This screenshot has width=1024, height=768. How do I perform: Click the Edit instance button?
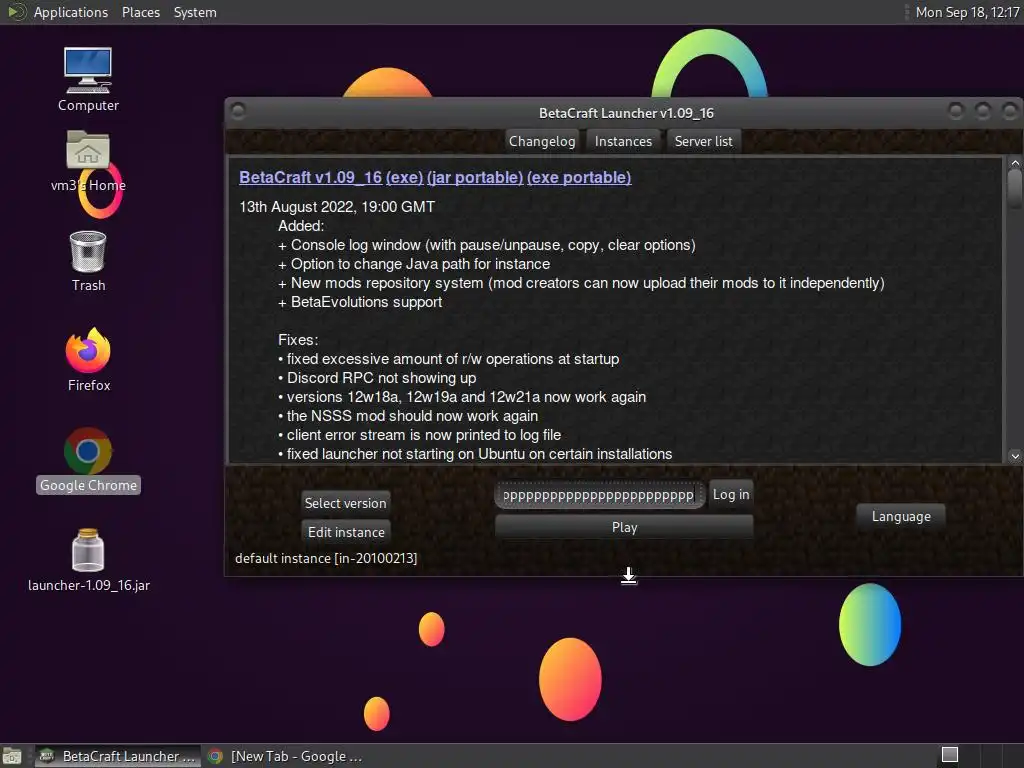[346, 532]
